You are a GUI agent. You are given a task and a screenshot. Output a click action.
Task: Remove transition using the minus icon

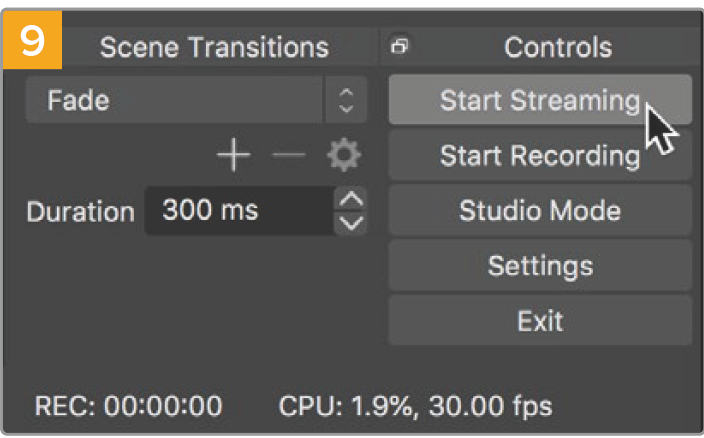point(291,156)
